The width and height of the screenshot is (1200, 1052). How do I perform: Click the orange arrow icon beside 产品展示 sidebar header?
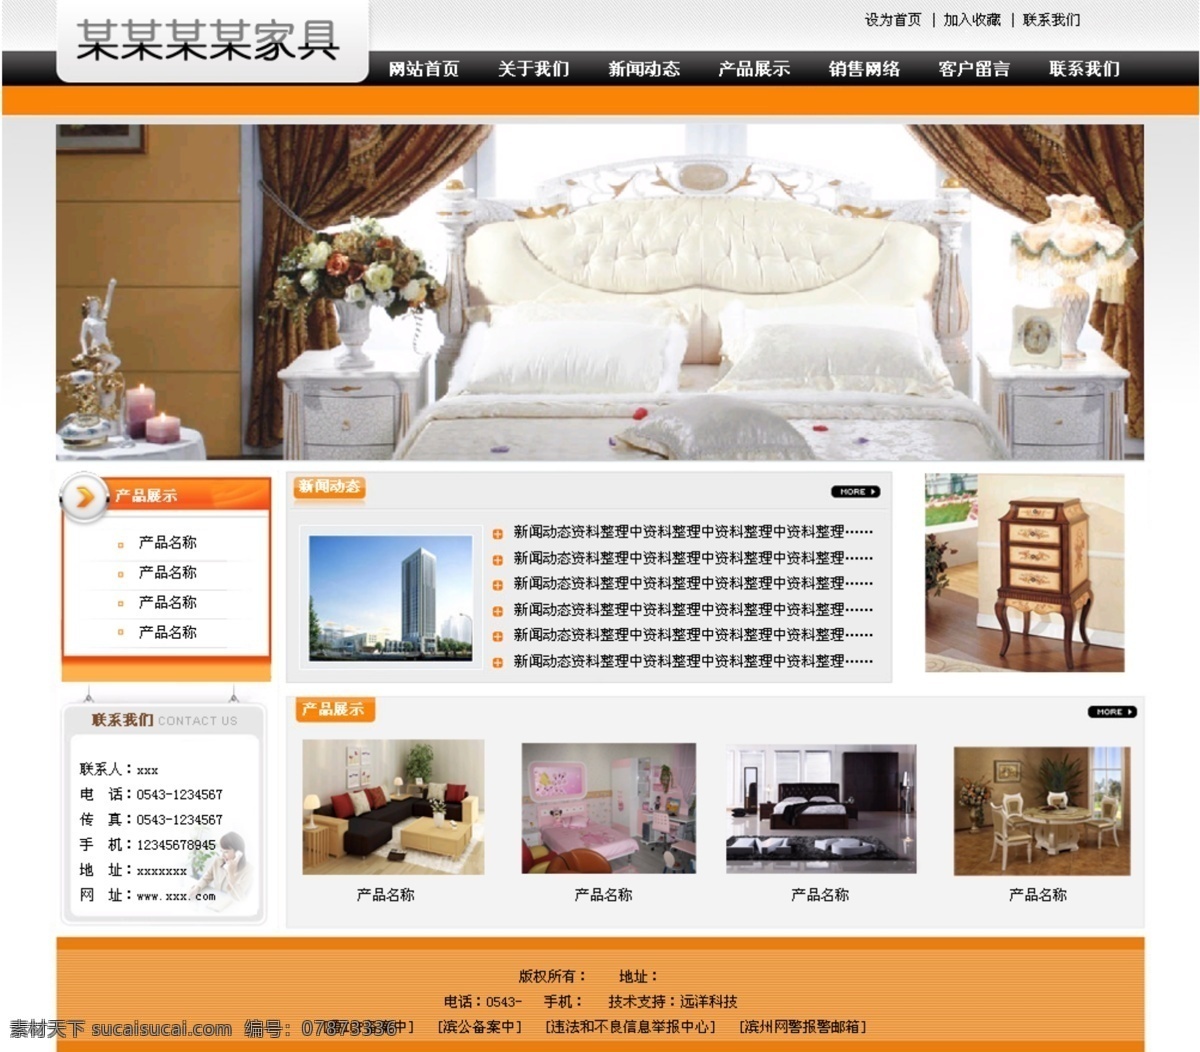85,496
